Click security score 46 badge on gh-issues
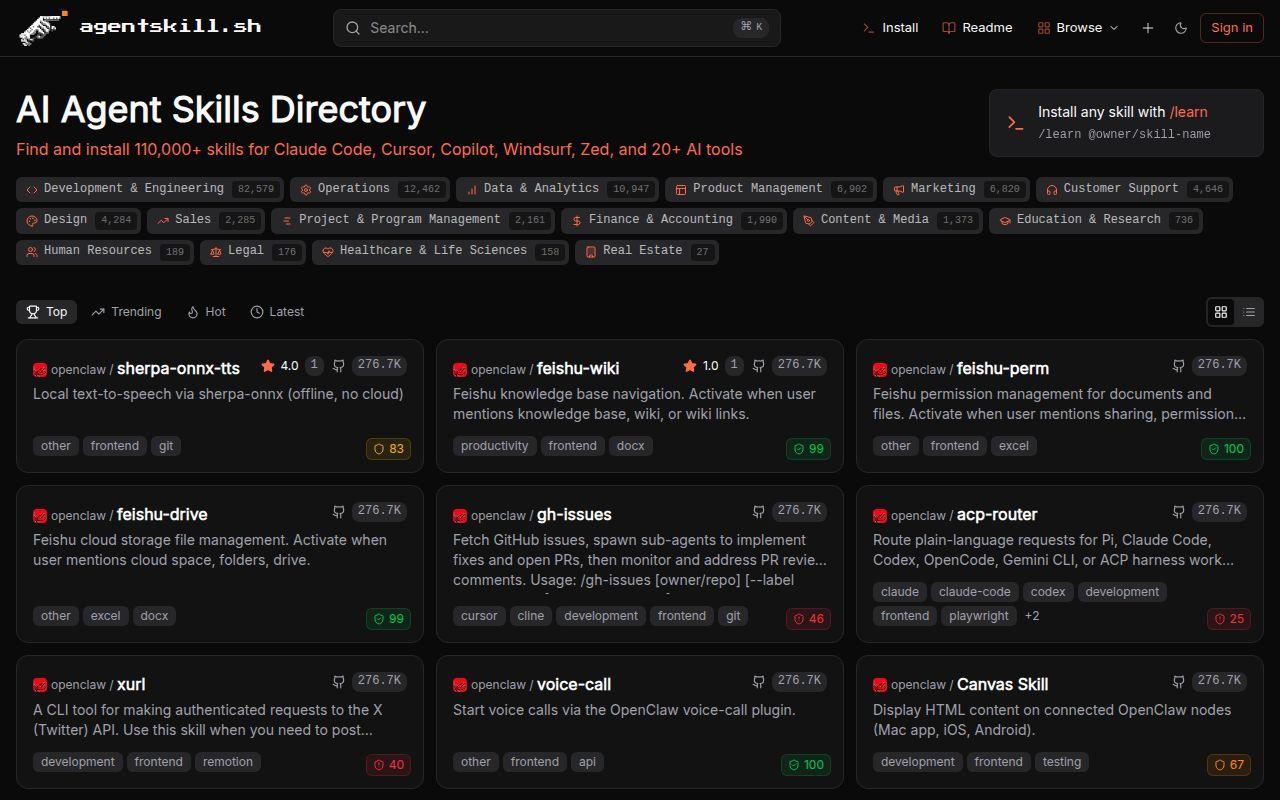 point(808,619)
